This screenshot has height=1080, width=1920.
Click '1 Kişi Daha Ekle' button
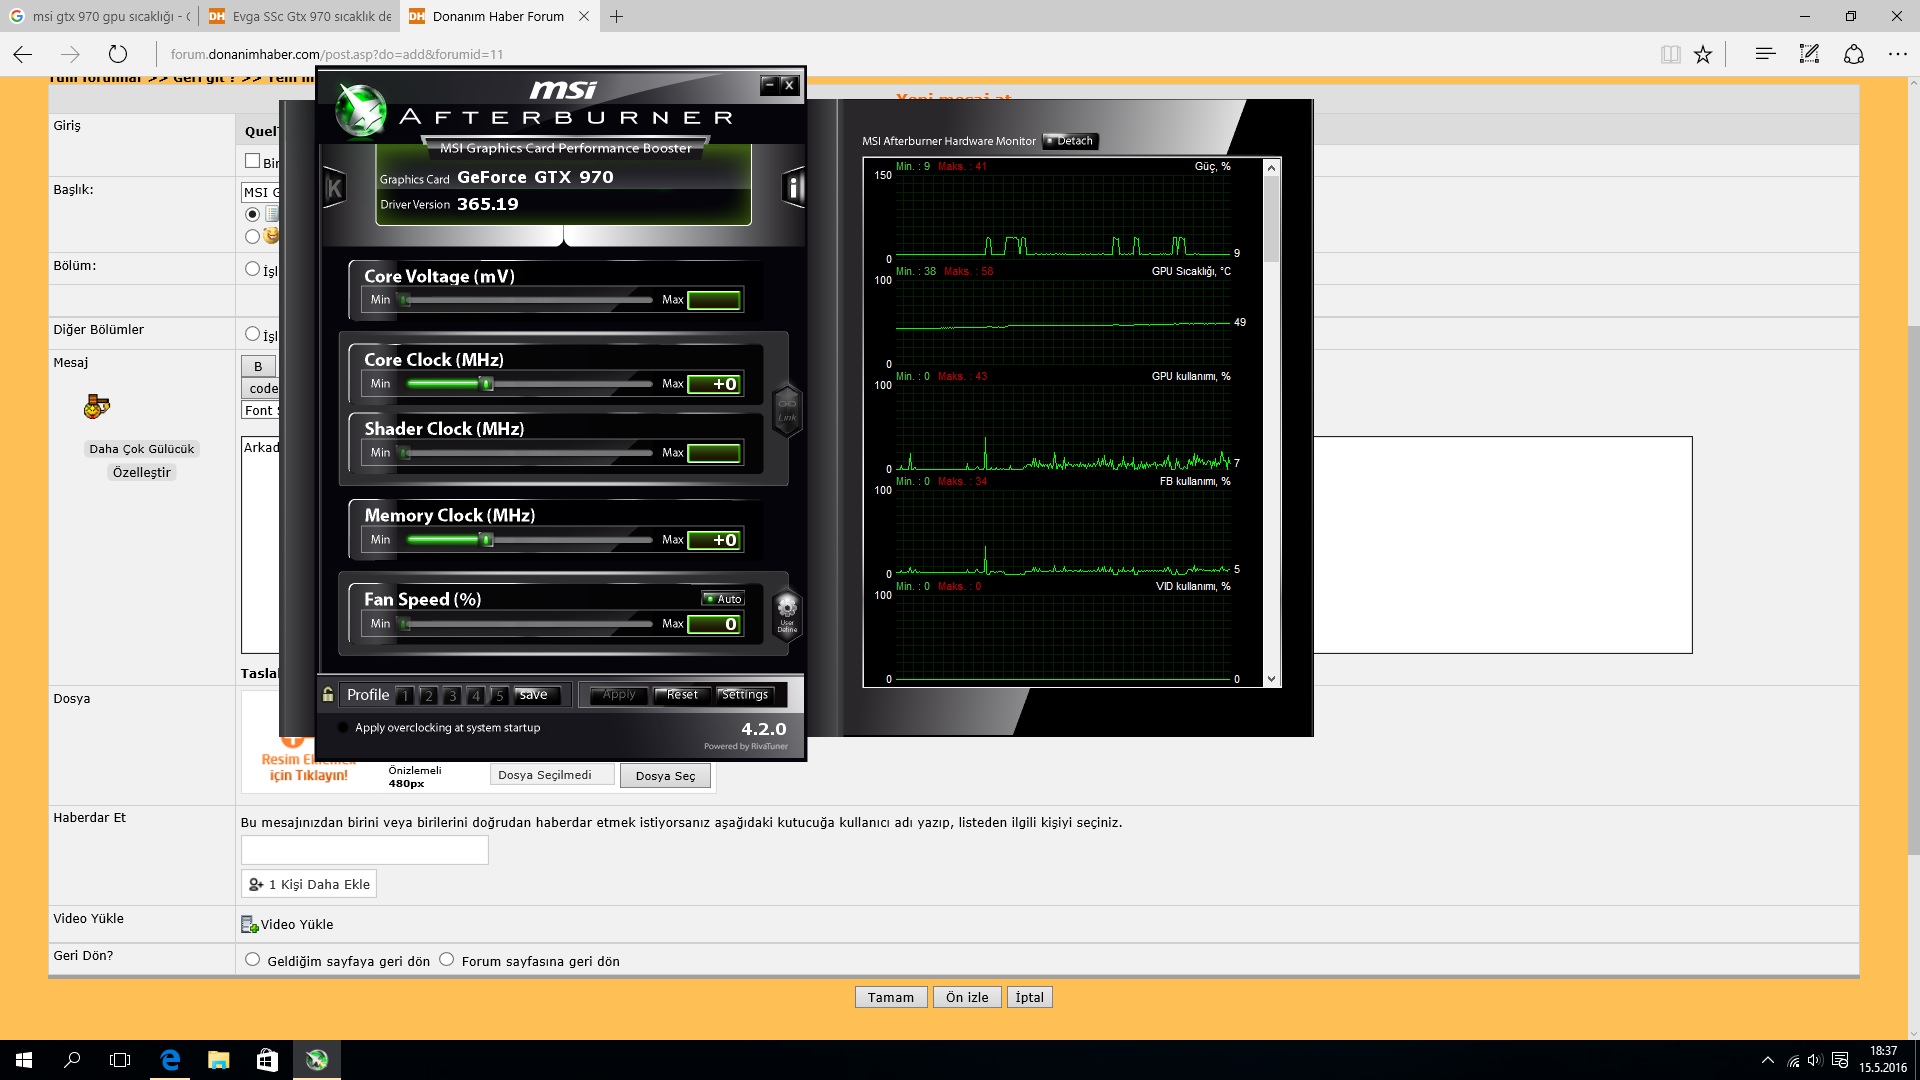click(309, 884)
